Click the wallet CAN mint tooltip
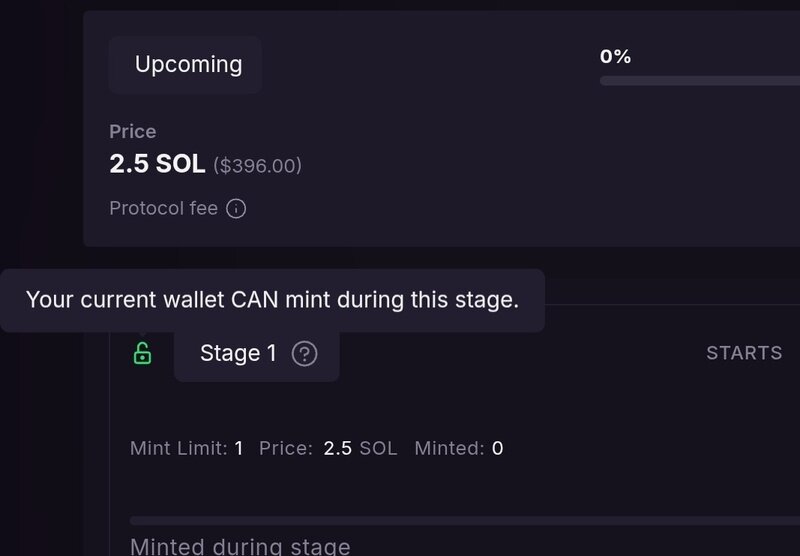The height and width of the screenshot is (556, 800). coord(272,300)
